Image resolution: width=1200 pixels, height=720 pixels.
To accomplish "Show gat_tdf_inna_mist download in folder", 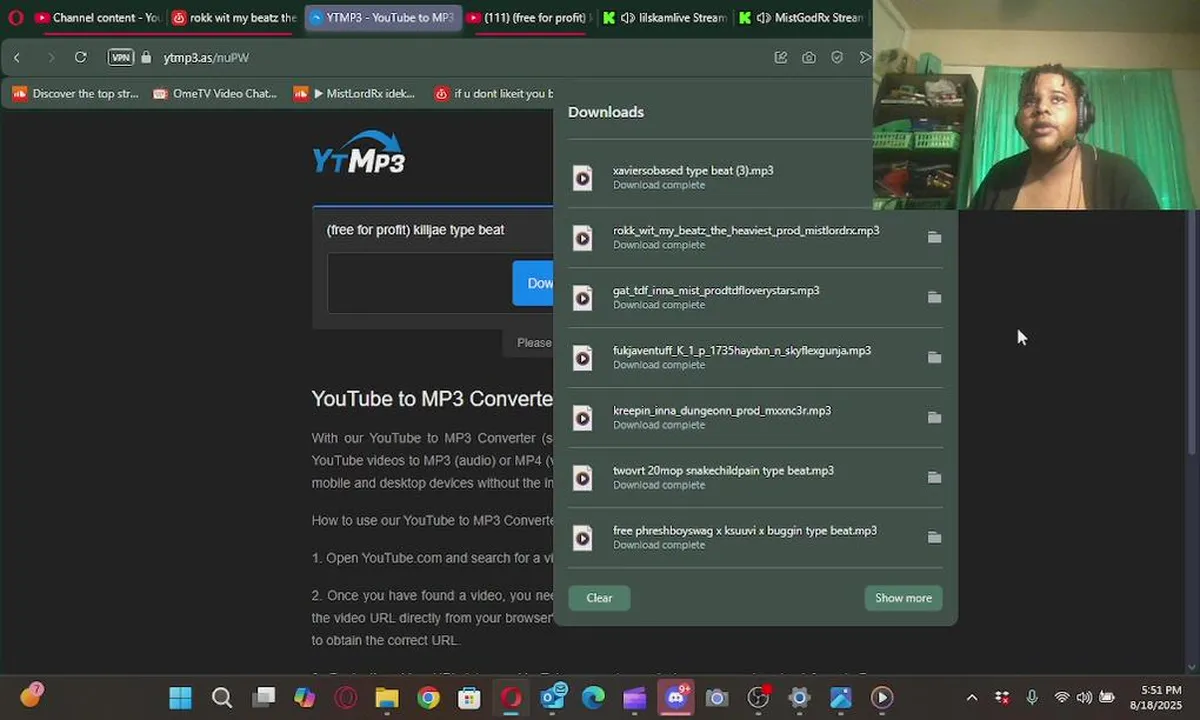I will 934,298.
